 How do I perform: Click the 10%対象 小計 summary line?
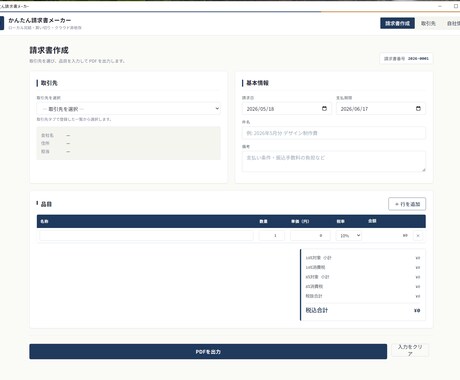(363, 258)
